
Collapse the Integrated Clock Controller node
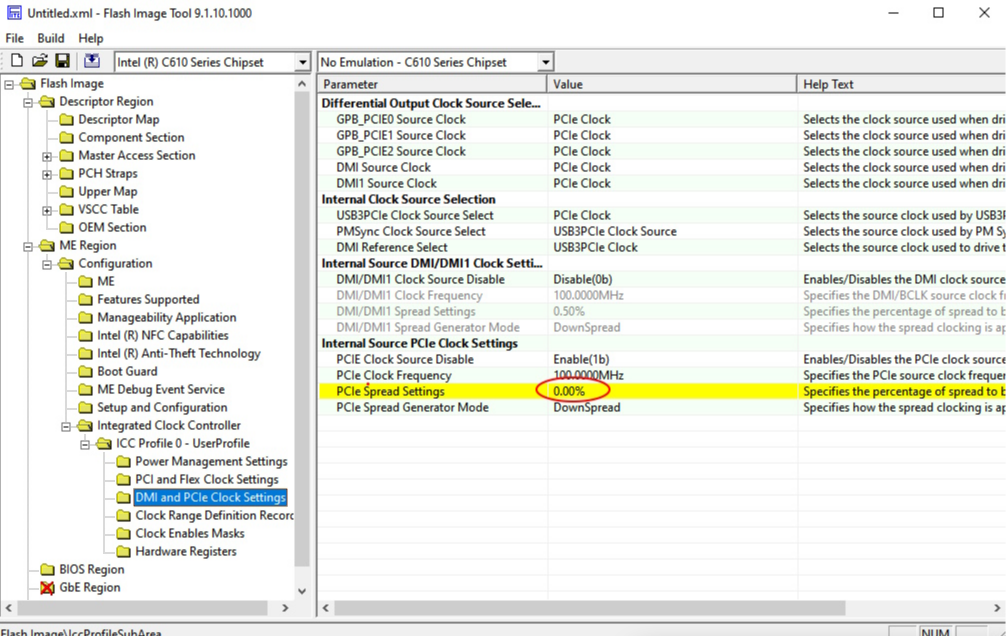click(65, 426)
